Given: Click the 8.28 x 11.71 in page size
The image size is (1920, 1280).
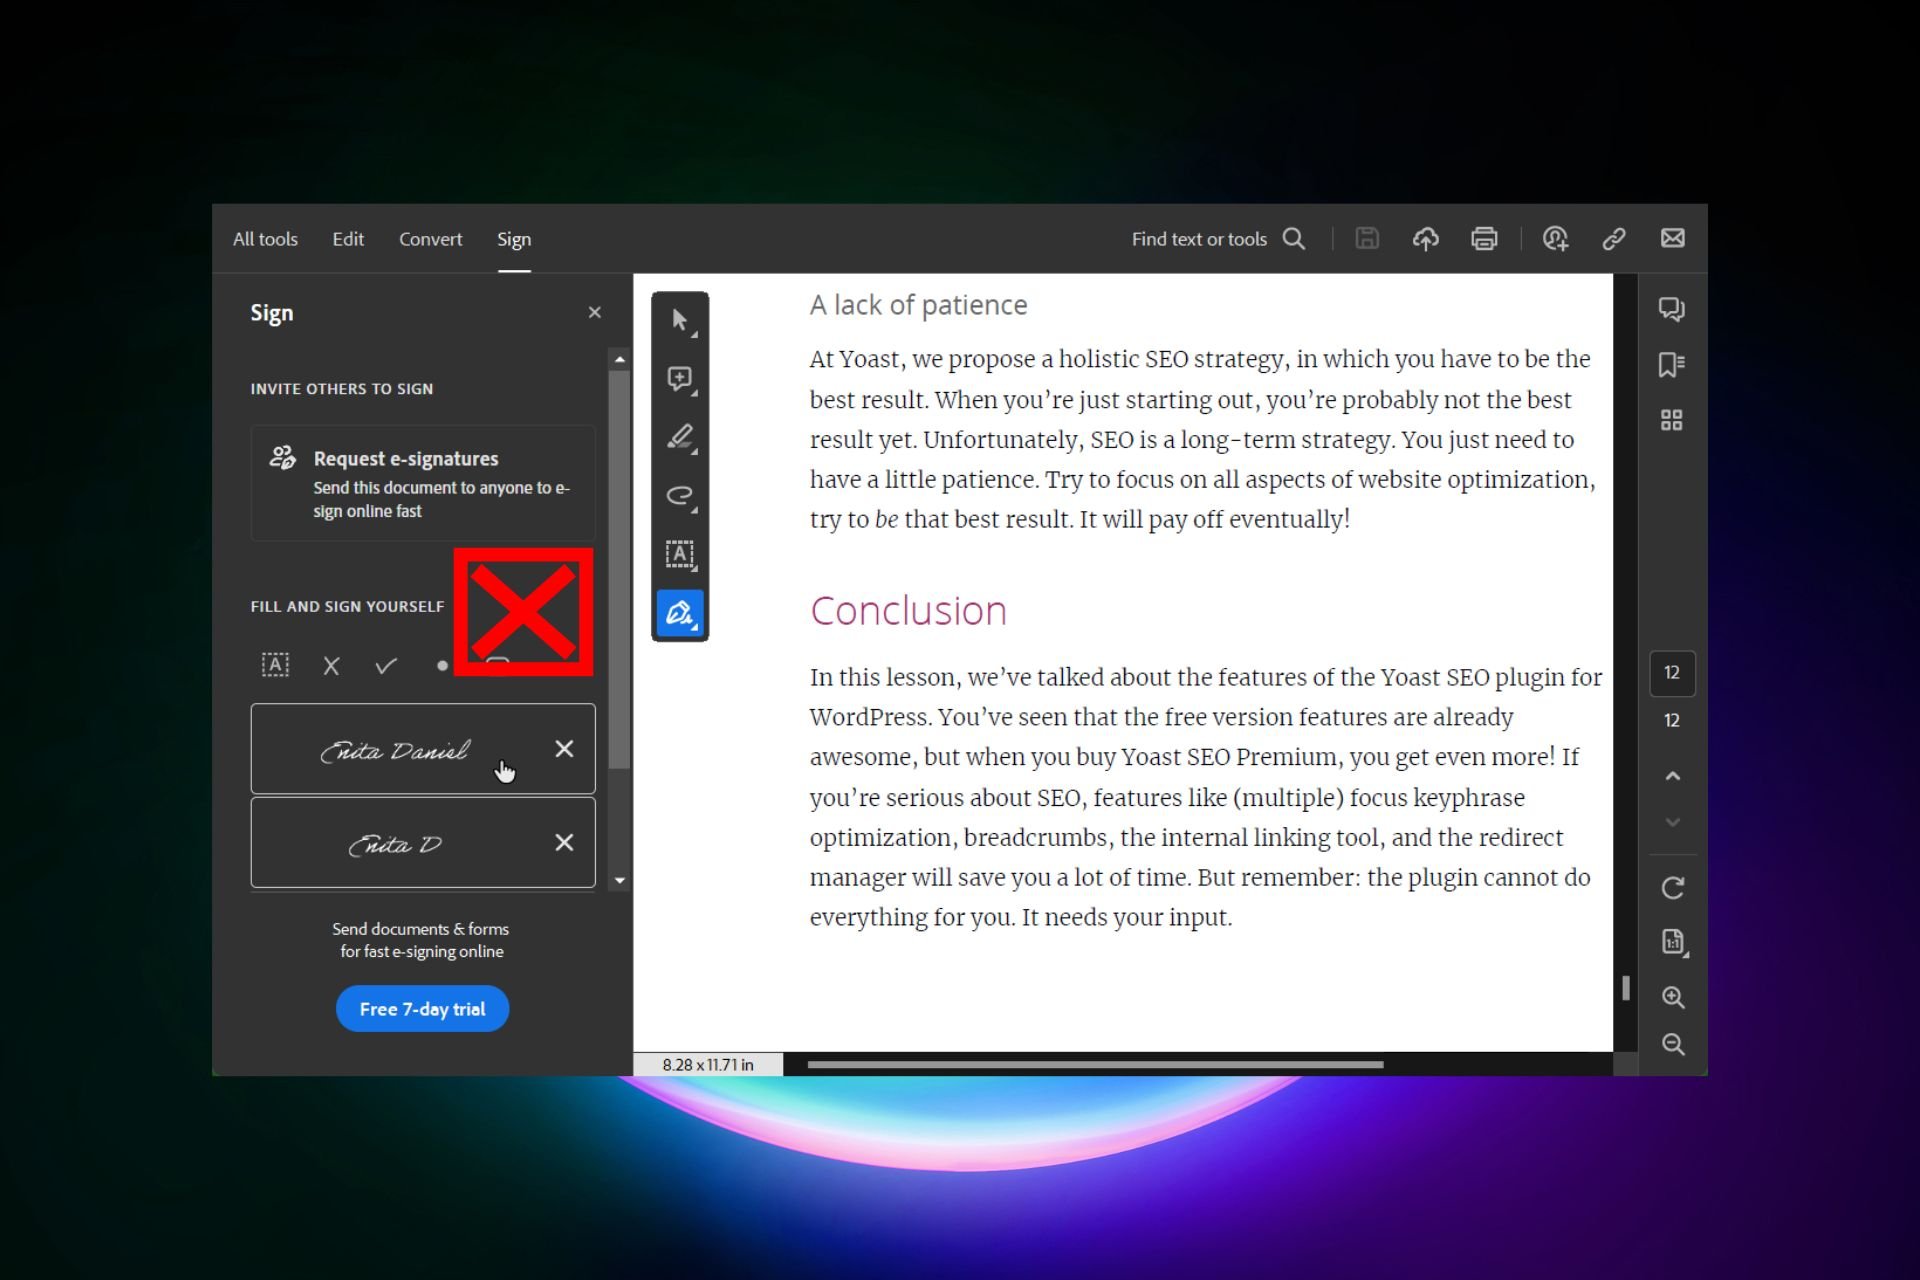Looking at the screenshot, I should click(708, 1065).
